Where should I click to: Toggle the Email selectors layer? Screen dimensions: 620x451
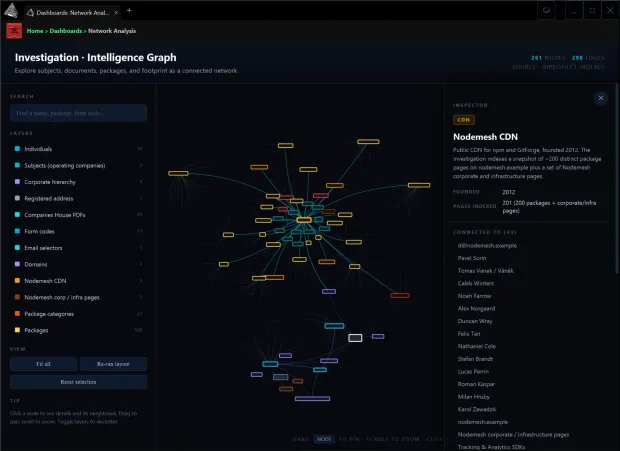click(78, 248)
